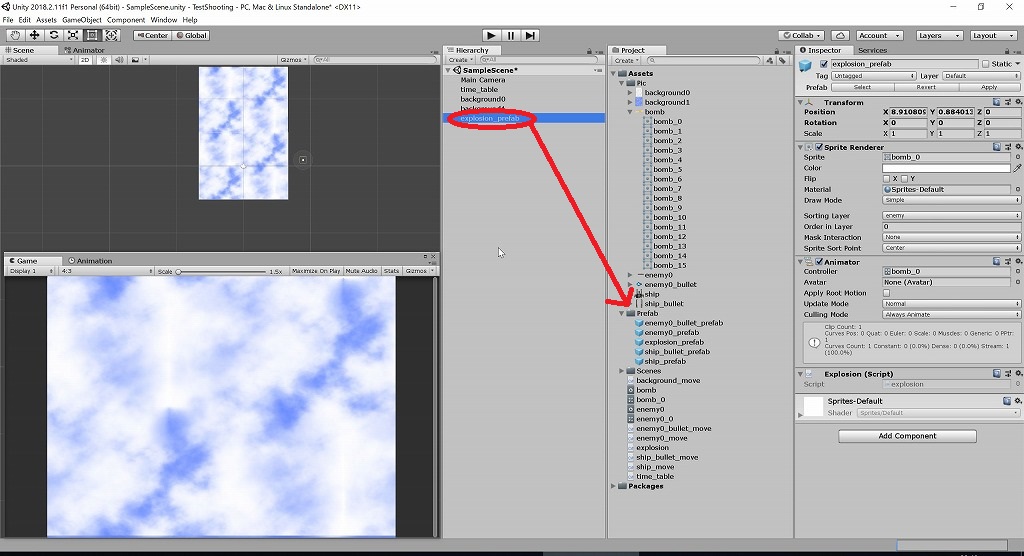Click Project search-by-type icon
Screen dimensions: 1024x556
tap(769, 60)
